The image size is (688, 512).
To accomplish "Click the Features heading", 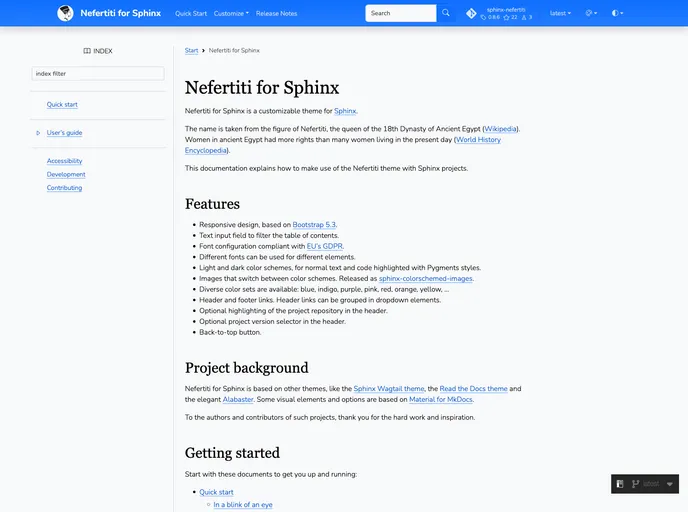I will 212,204.
